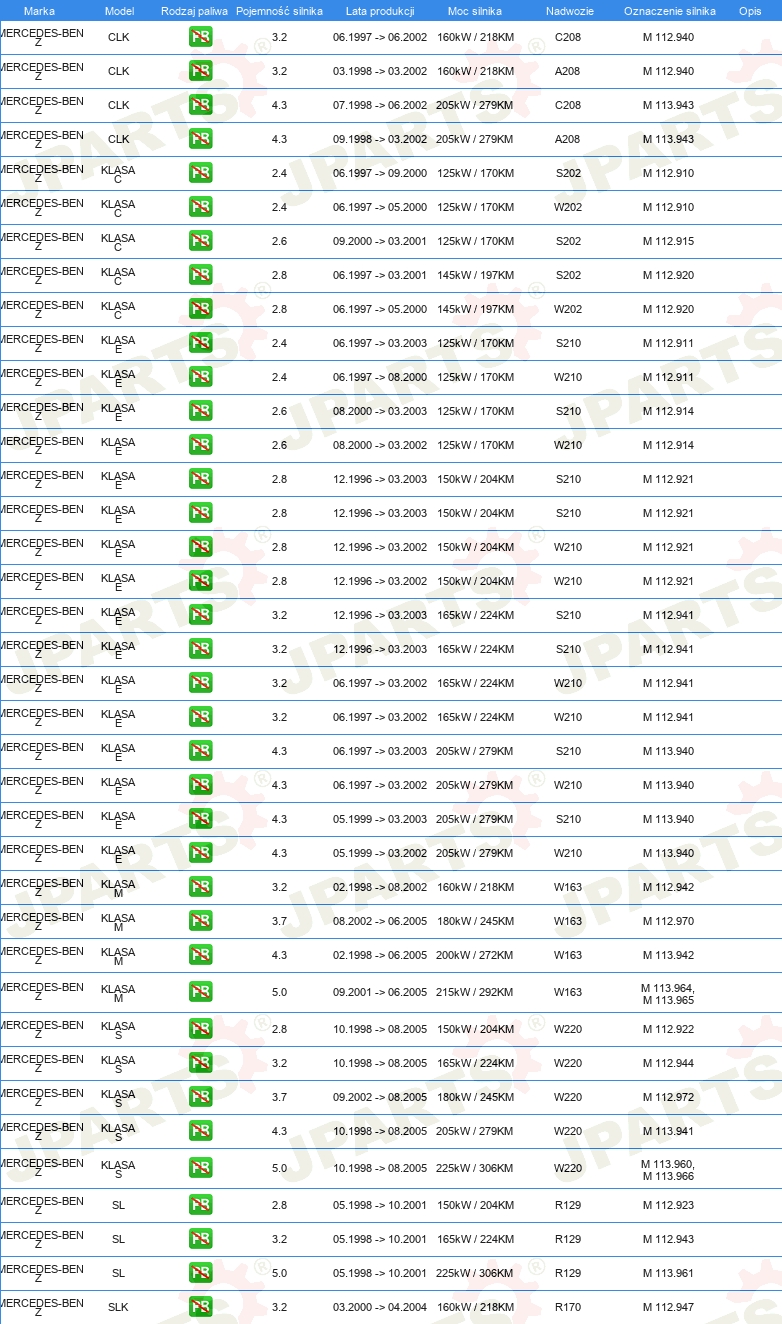Select fuel icon for KLASA E 2.4 S210
The height and width of the screenshot is (1324, 782).
[x=201, y=343]
